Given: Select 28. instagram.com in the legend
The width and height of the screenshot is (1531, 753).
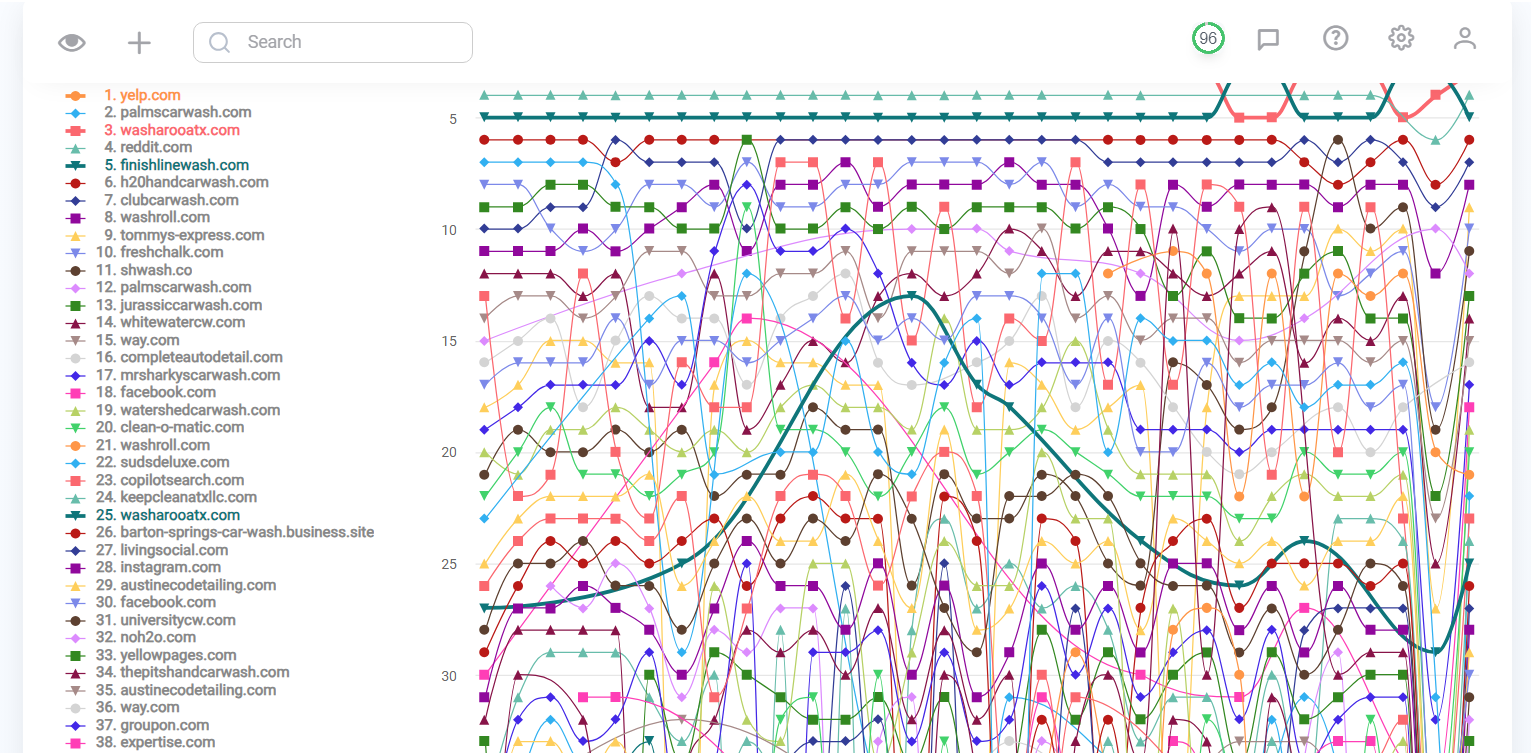Looking at the screenshot, I should (143, 567).
